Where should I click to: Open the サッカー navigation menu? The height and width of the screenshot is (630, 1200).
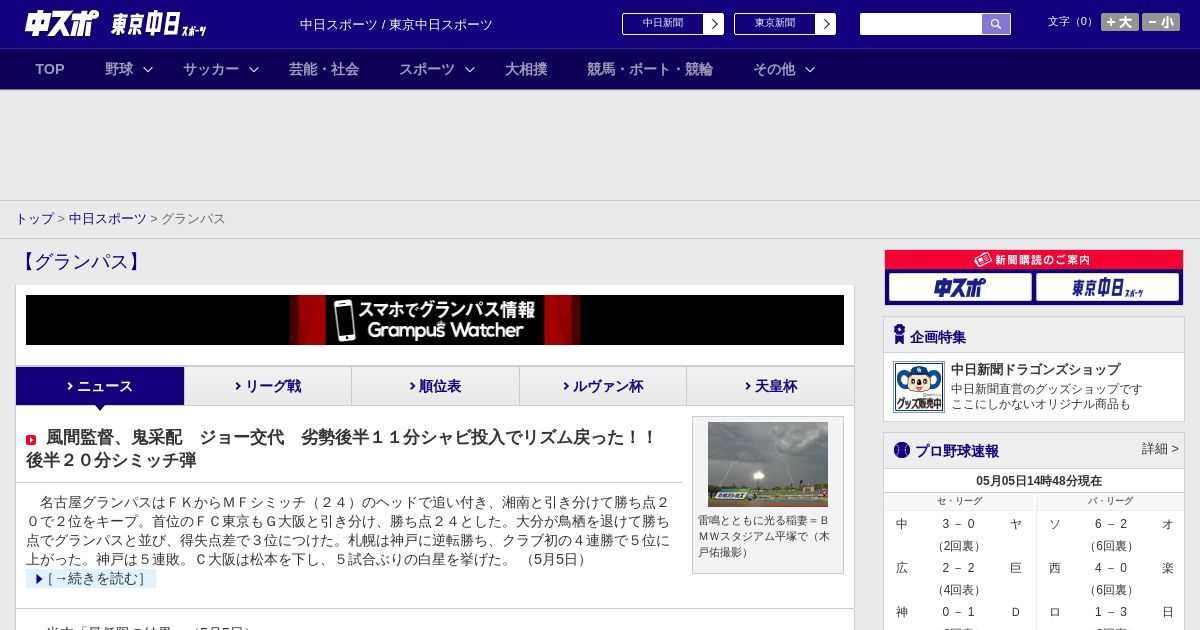click(x=211, y=69)
